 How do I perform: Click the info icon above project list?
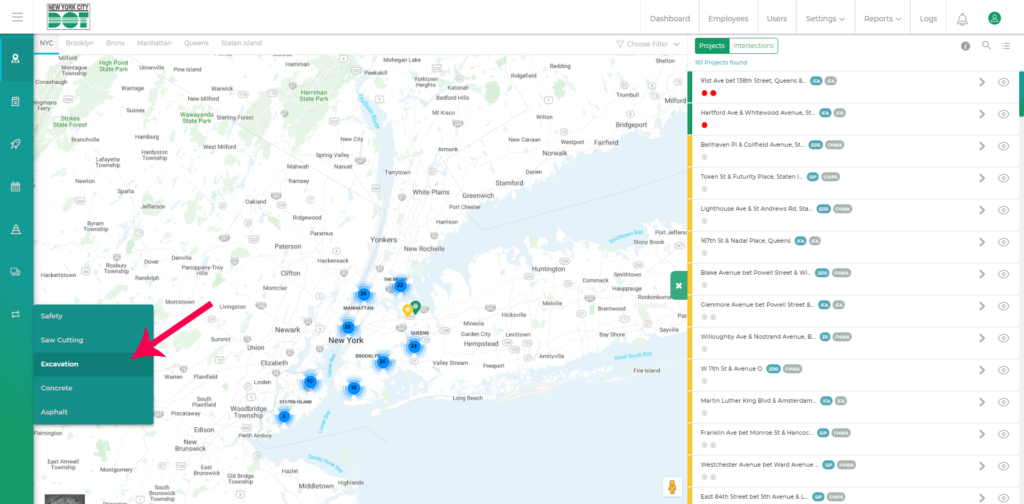point(965,46)
